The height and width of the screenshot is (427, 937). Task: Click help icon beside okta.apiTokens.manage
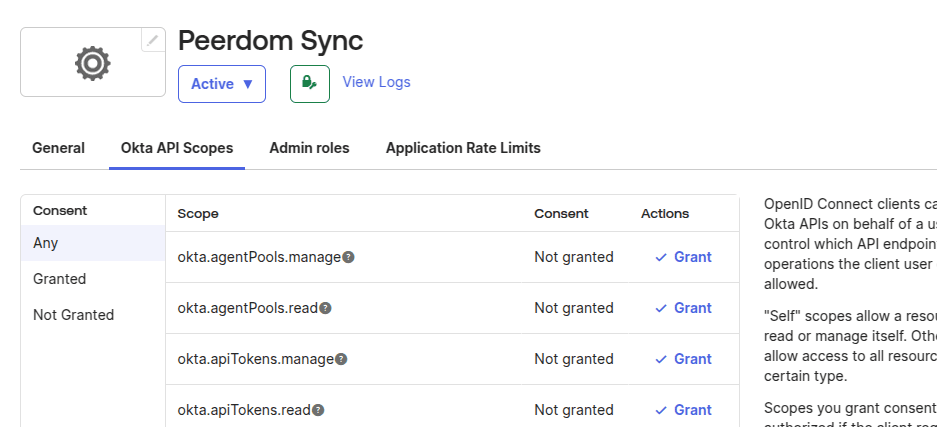[x=342, y=359]
